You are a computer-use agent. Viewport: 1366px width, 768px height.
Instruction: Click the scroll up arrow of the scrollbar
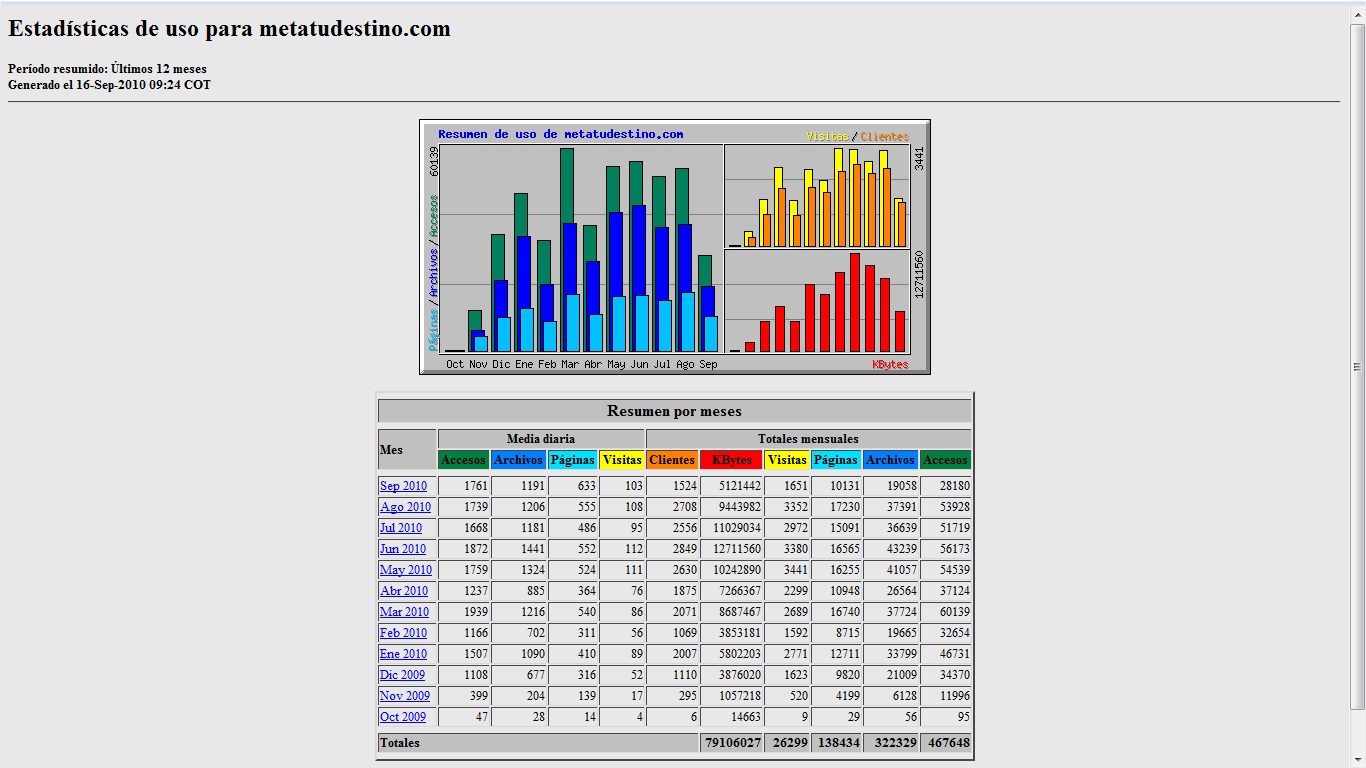click(x=1358, y=15)
